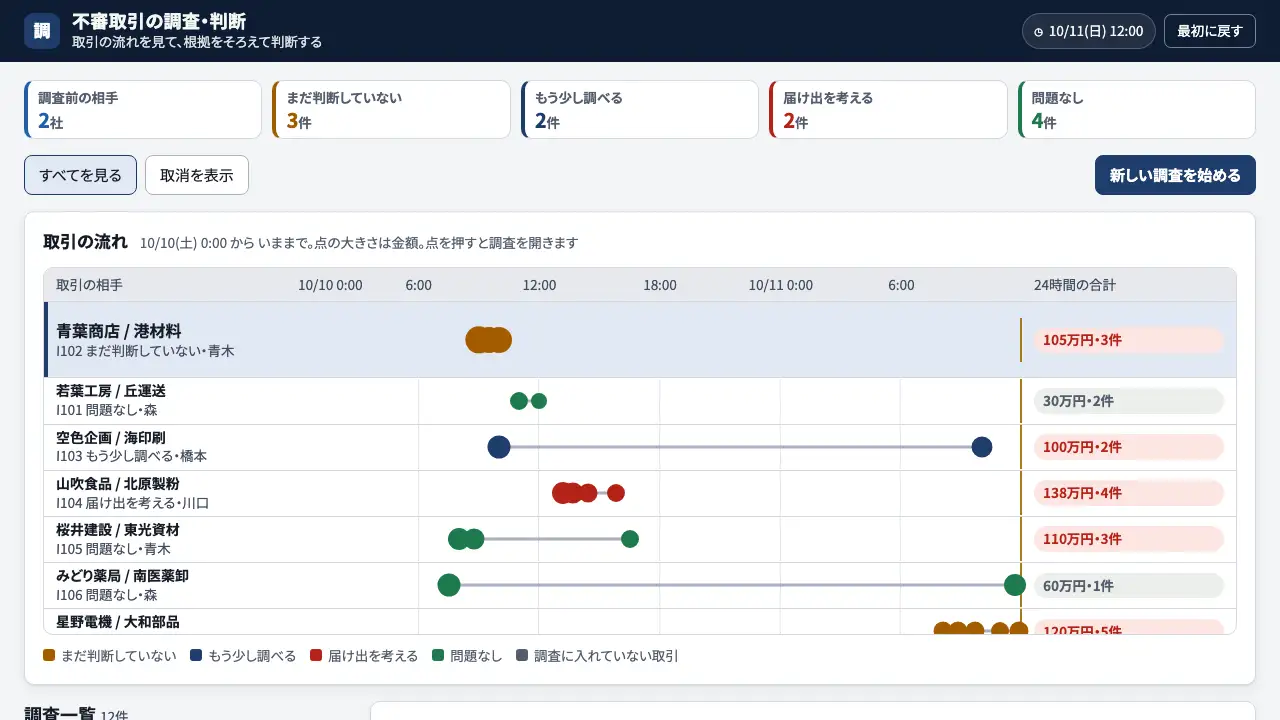Click the 10/11(日) 12:00 clock indicator
Screen dimensions: 1280x720
pyautogui.click(x=1089, y=31)
